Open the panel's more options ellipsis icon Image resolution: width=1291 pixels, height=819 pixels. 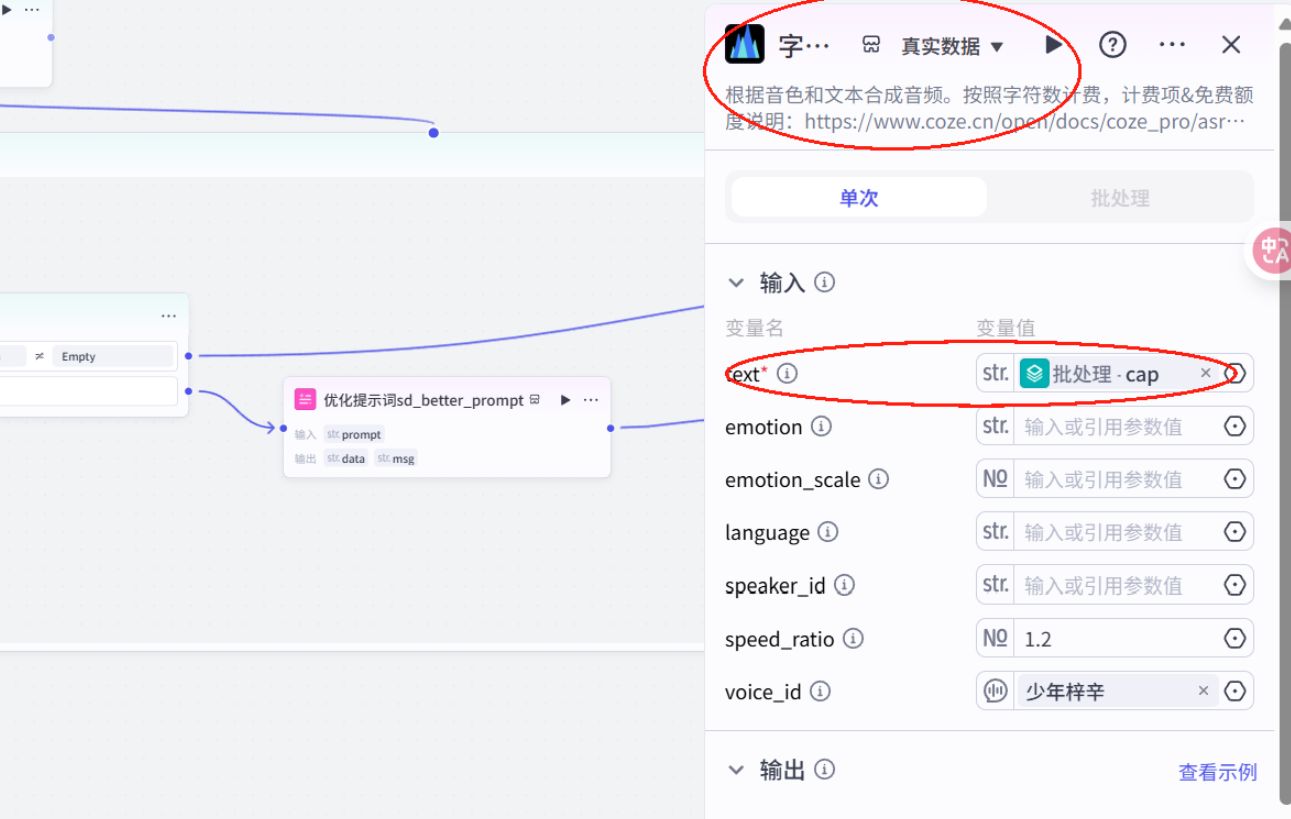tap(1172, 44)
